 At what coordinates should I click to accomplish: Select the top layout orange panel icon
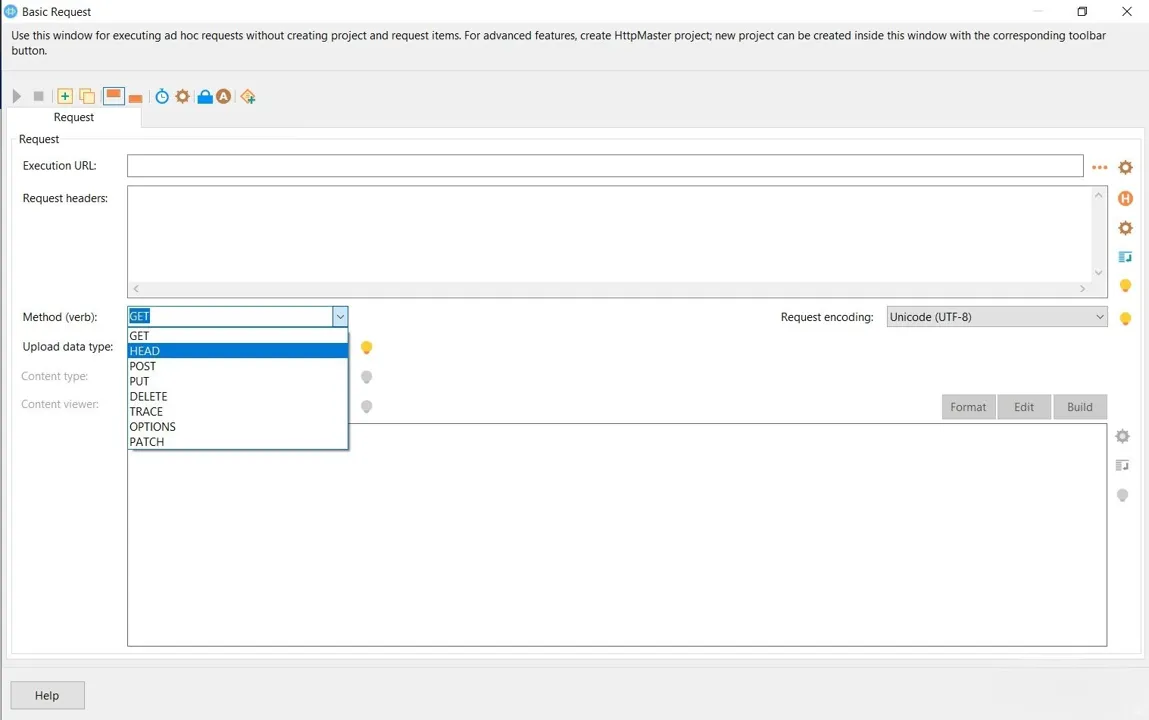[114, 96]
